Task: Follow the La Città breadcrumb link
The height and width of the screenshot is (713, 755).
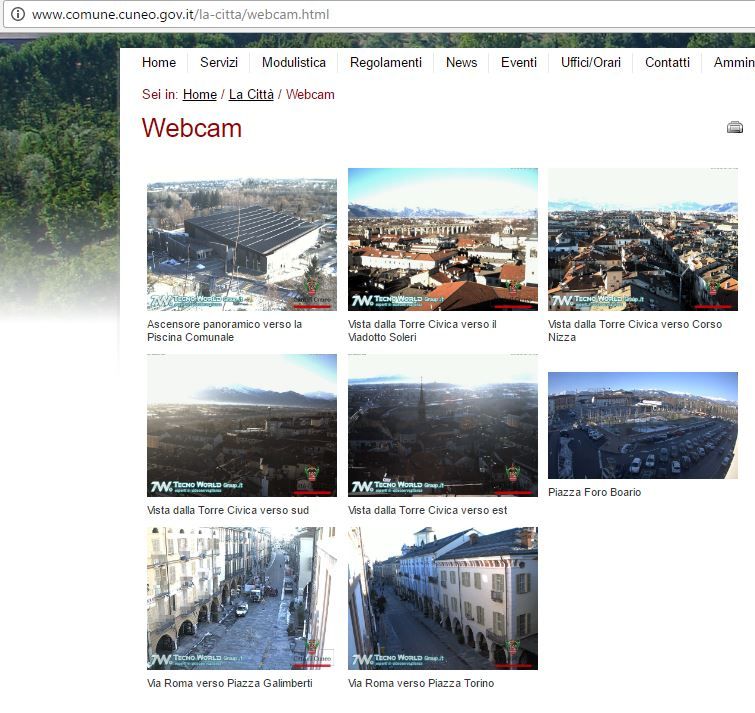Action: [x=251, y=95]
